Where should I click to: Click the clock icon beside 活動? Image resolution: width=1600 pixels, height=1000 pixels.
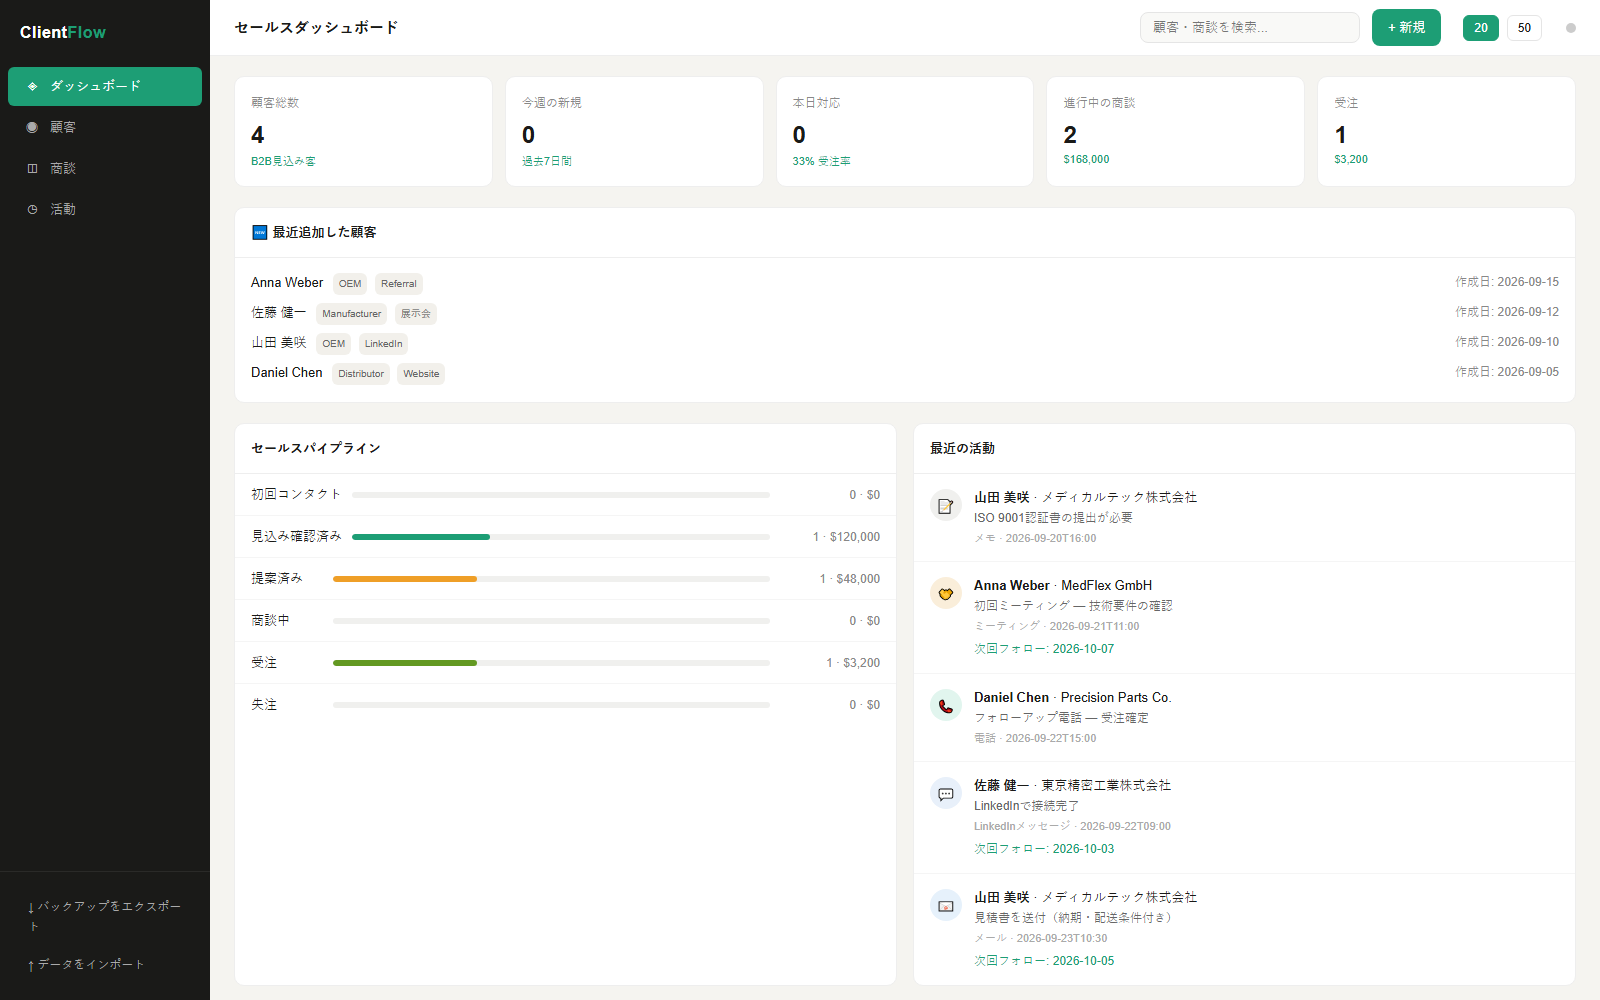coord(32,209)
